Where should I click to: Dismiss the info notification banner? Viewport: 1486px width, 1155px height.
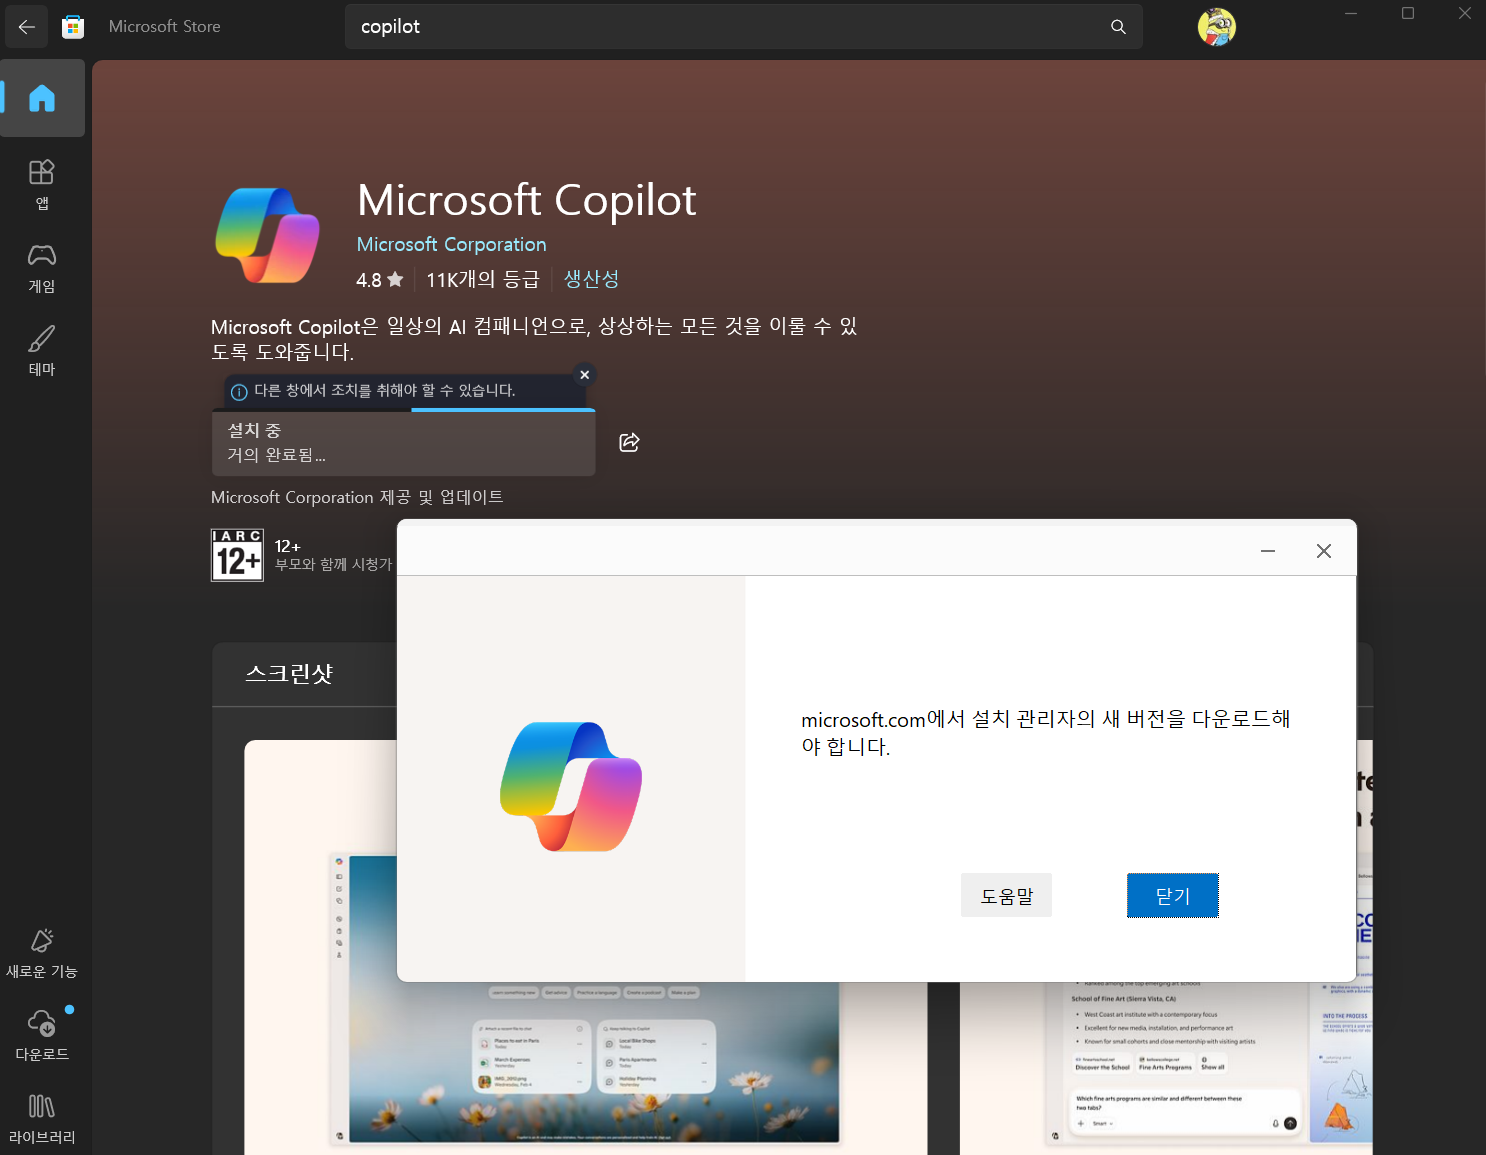click(585, 375)
